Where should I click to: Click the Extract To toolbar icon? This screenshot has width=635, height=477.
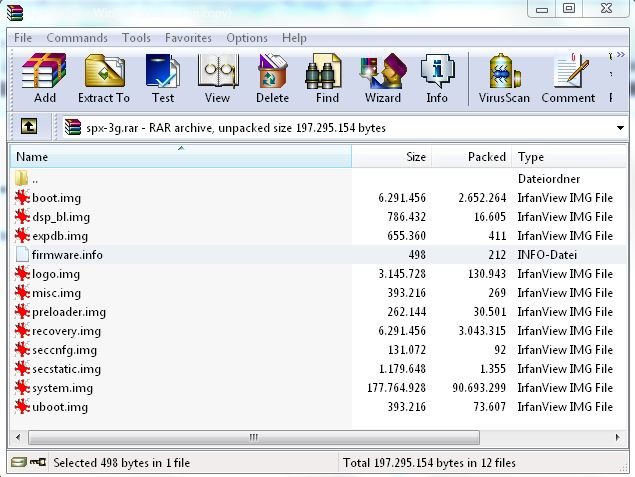tap(104, 71)
